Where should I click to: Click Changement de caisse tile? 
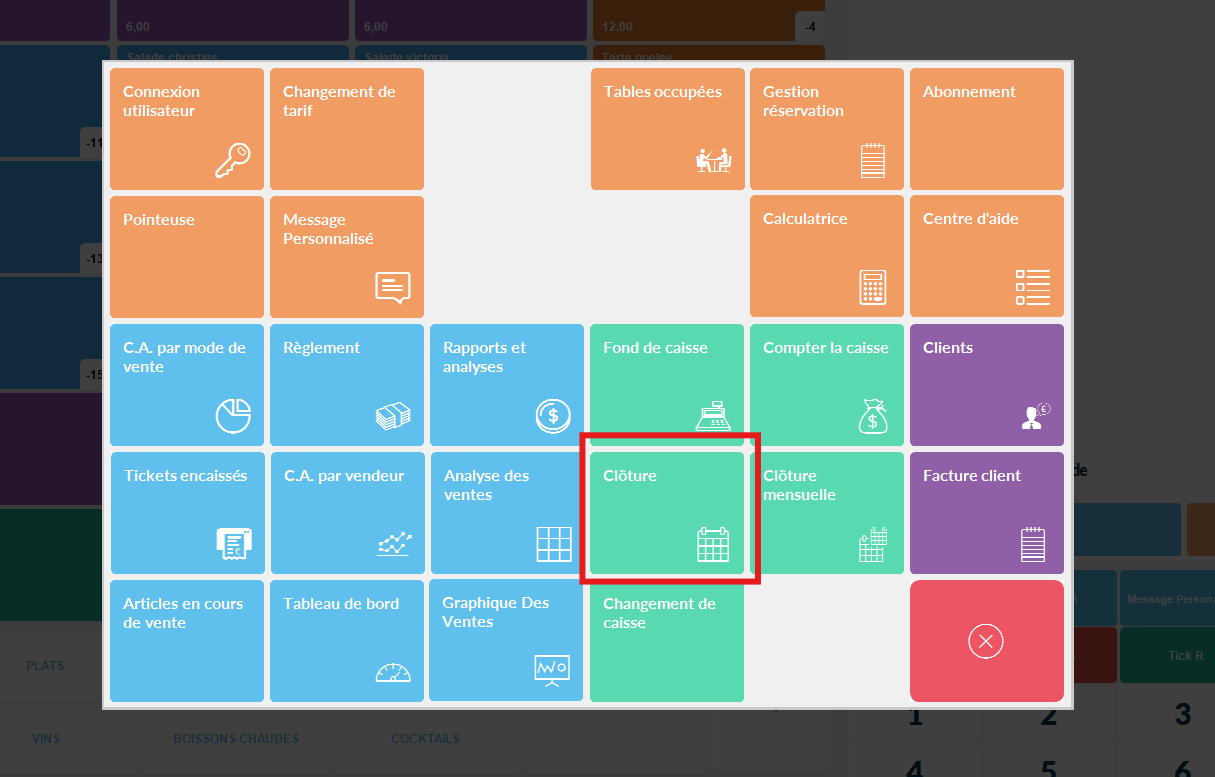click(667, 641)
